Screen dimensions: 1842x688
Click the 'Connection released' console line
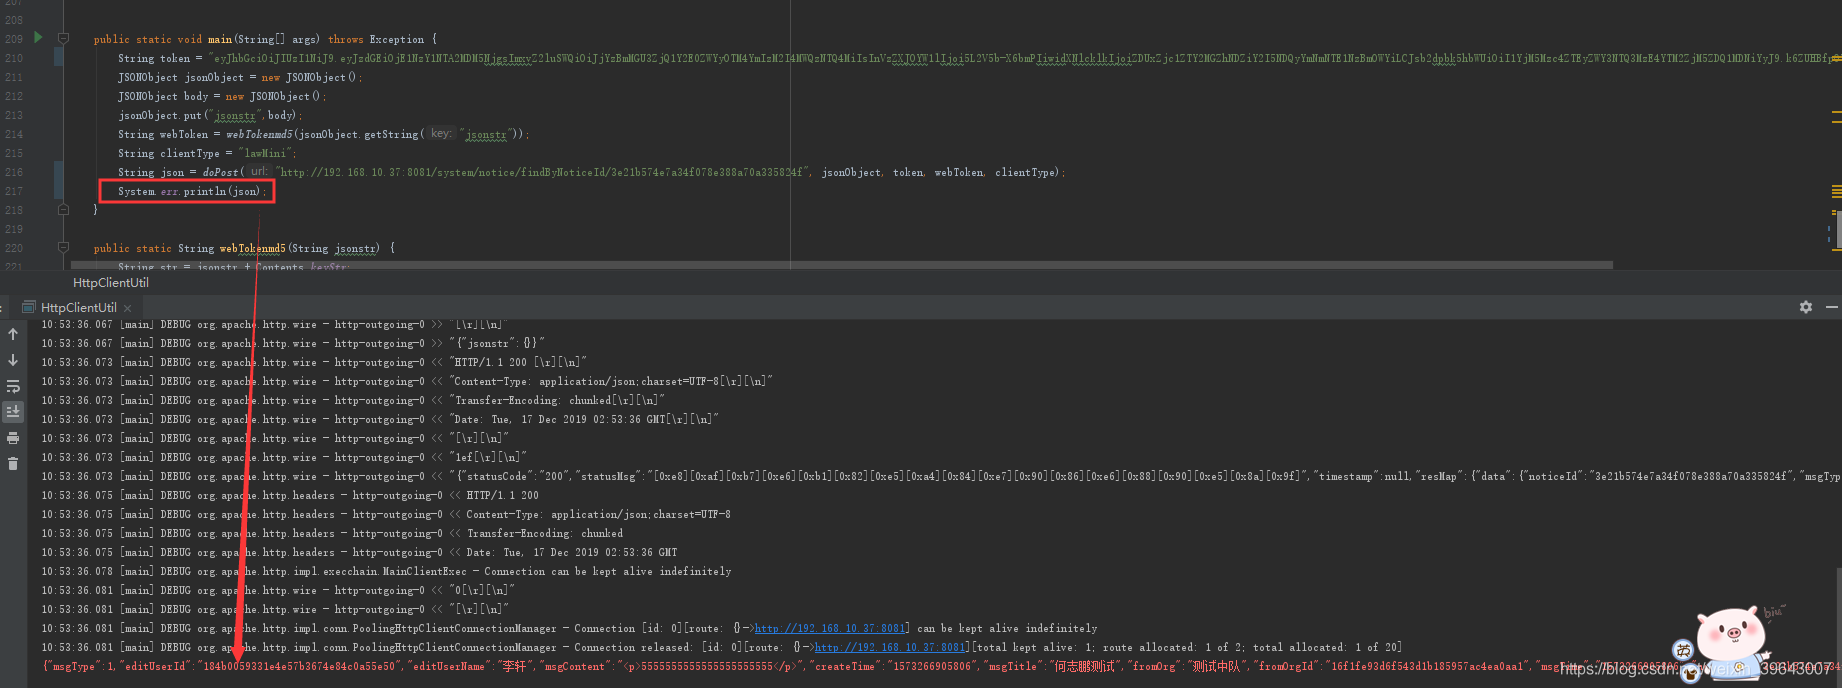[721, 647]
